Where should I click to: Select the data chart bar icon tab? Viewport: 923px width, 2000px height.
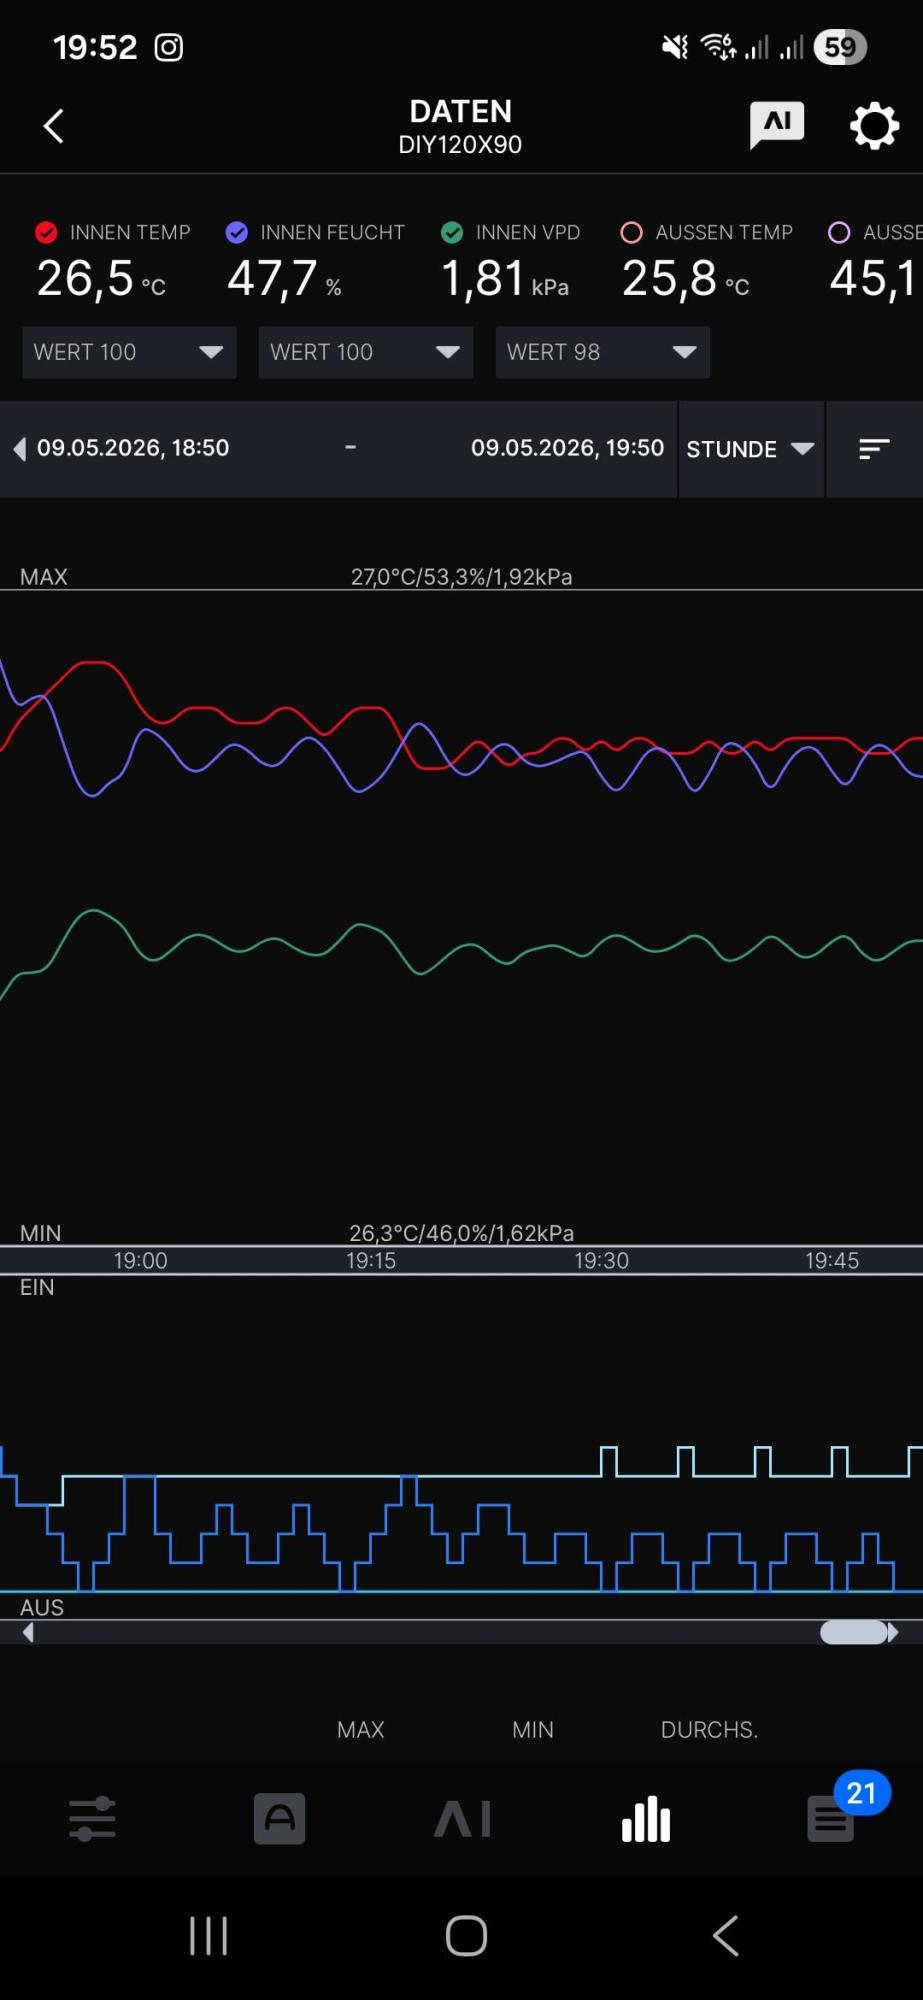646,1819
